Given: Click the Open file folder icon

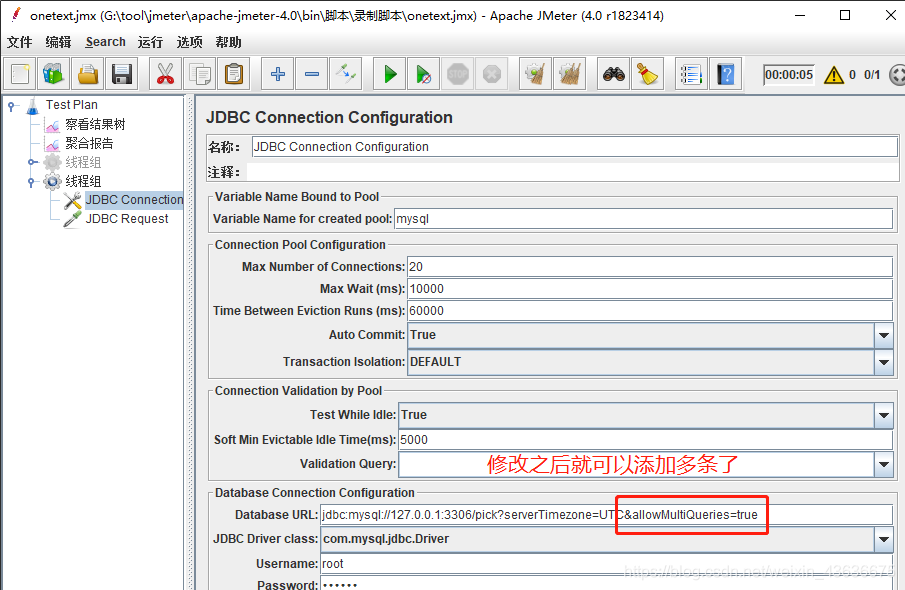Looking at the screenshot, I should [x=88, y=74].
